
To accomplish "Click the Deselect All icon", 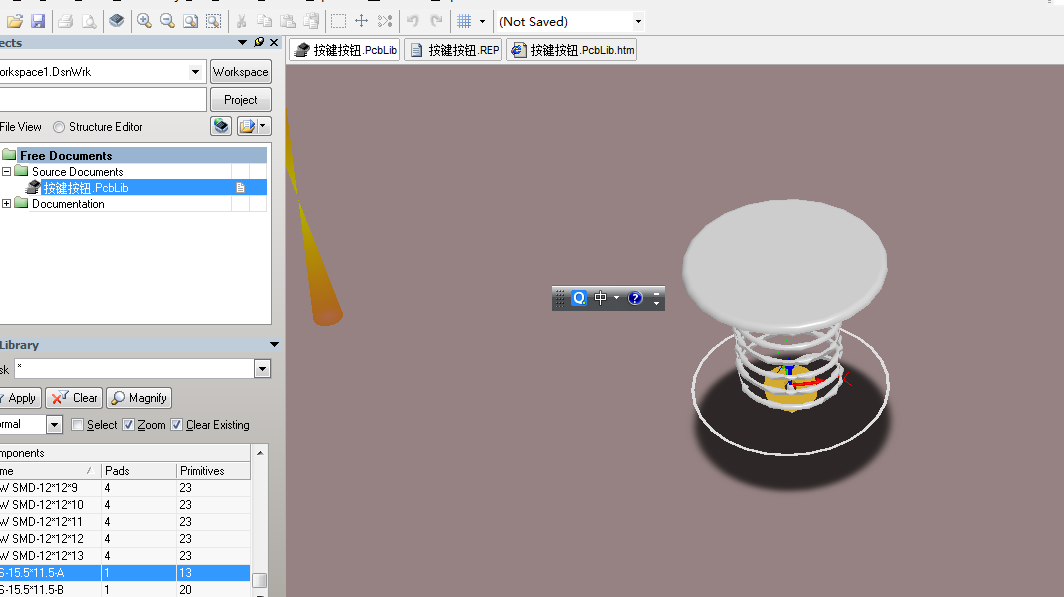I will 385,21.
